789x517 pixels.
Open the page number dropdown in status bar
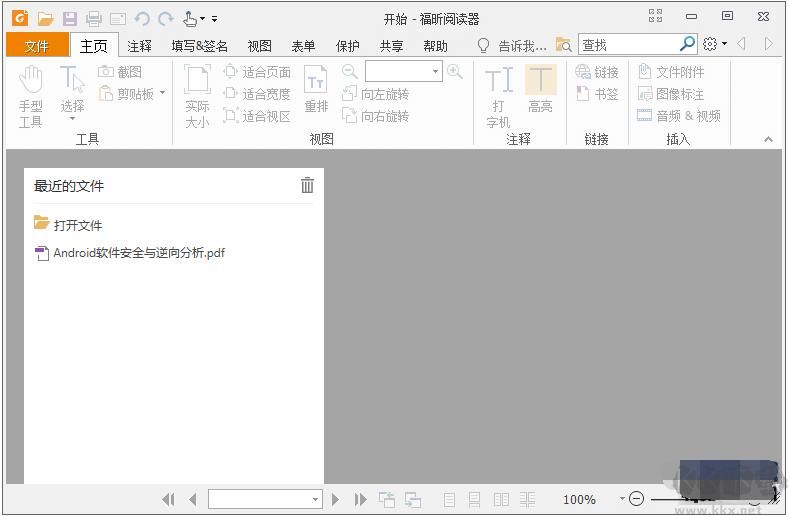[x=315, y=499]
